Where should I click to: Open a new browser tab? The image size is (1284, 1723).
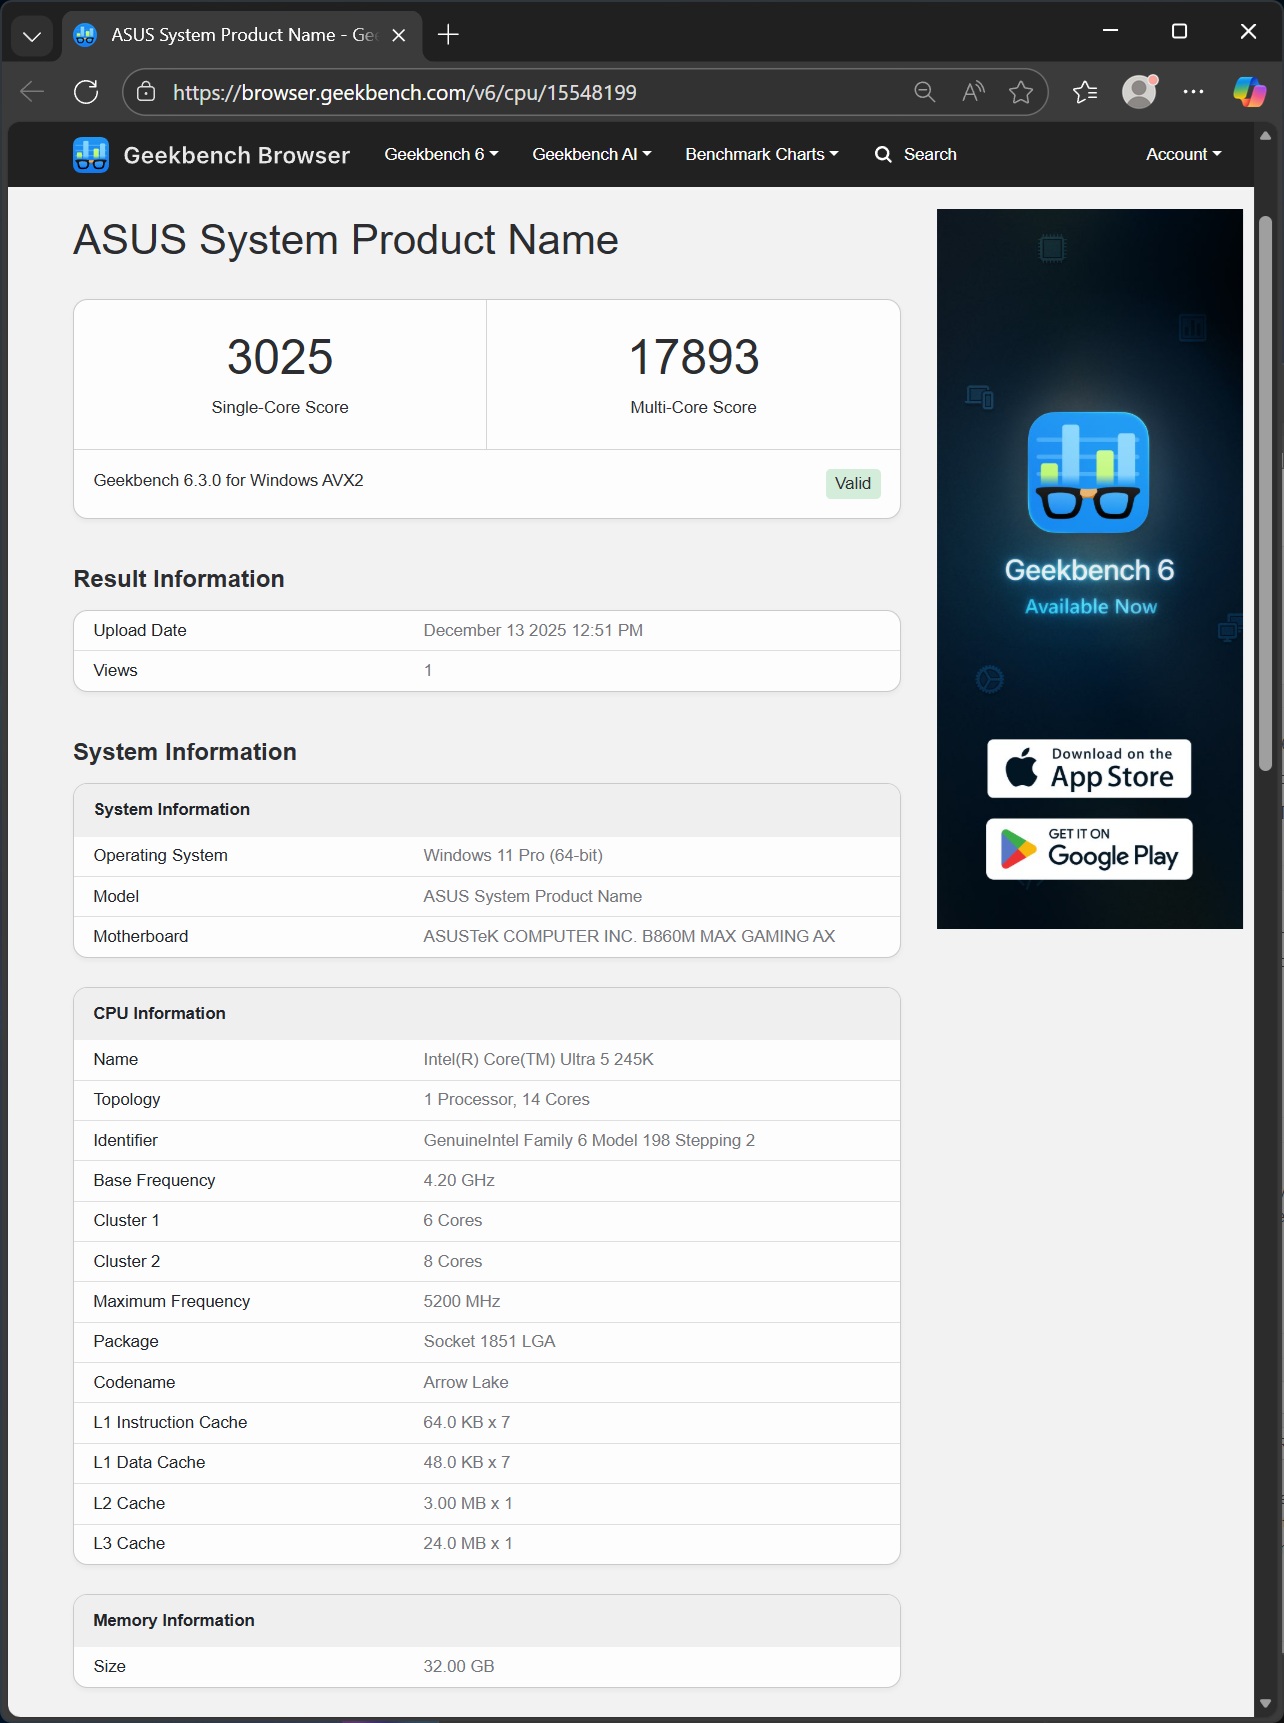(x=448, y=35)
